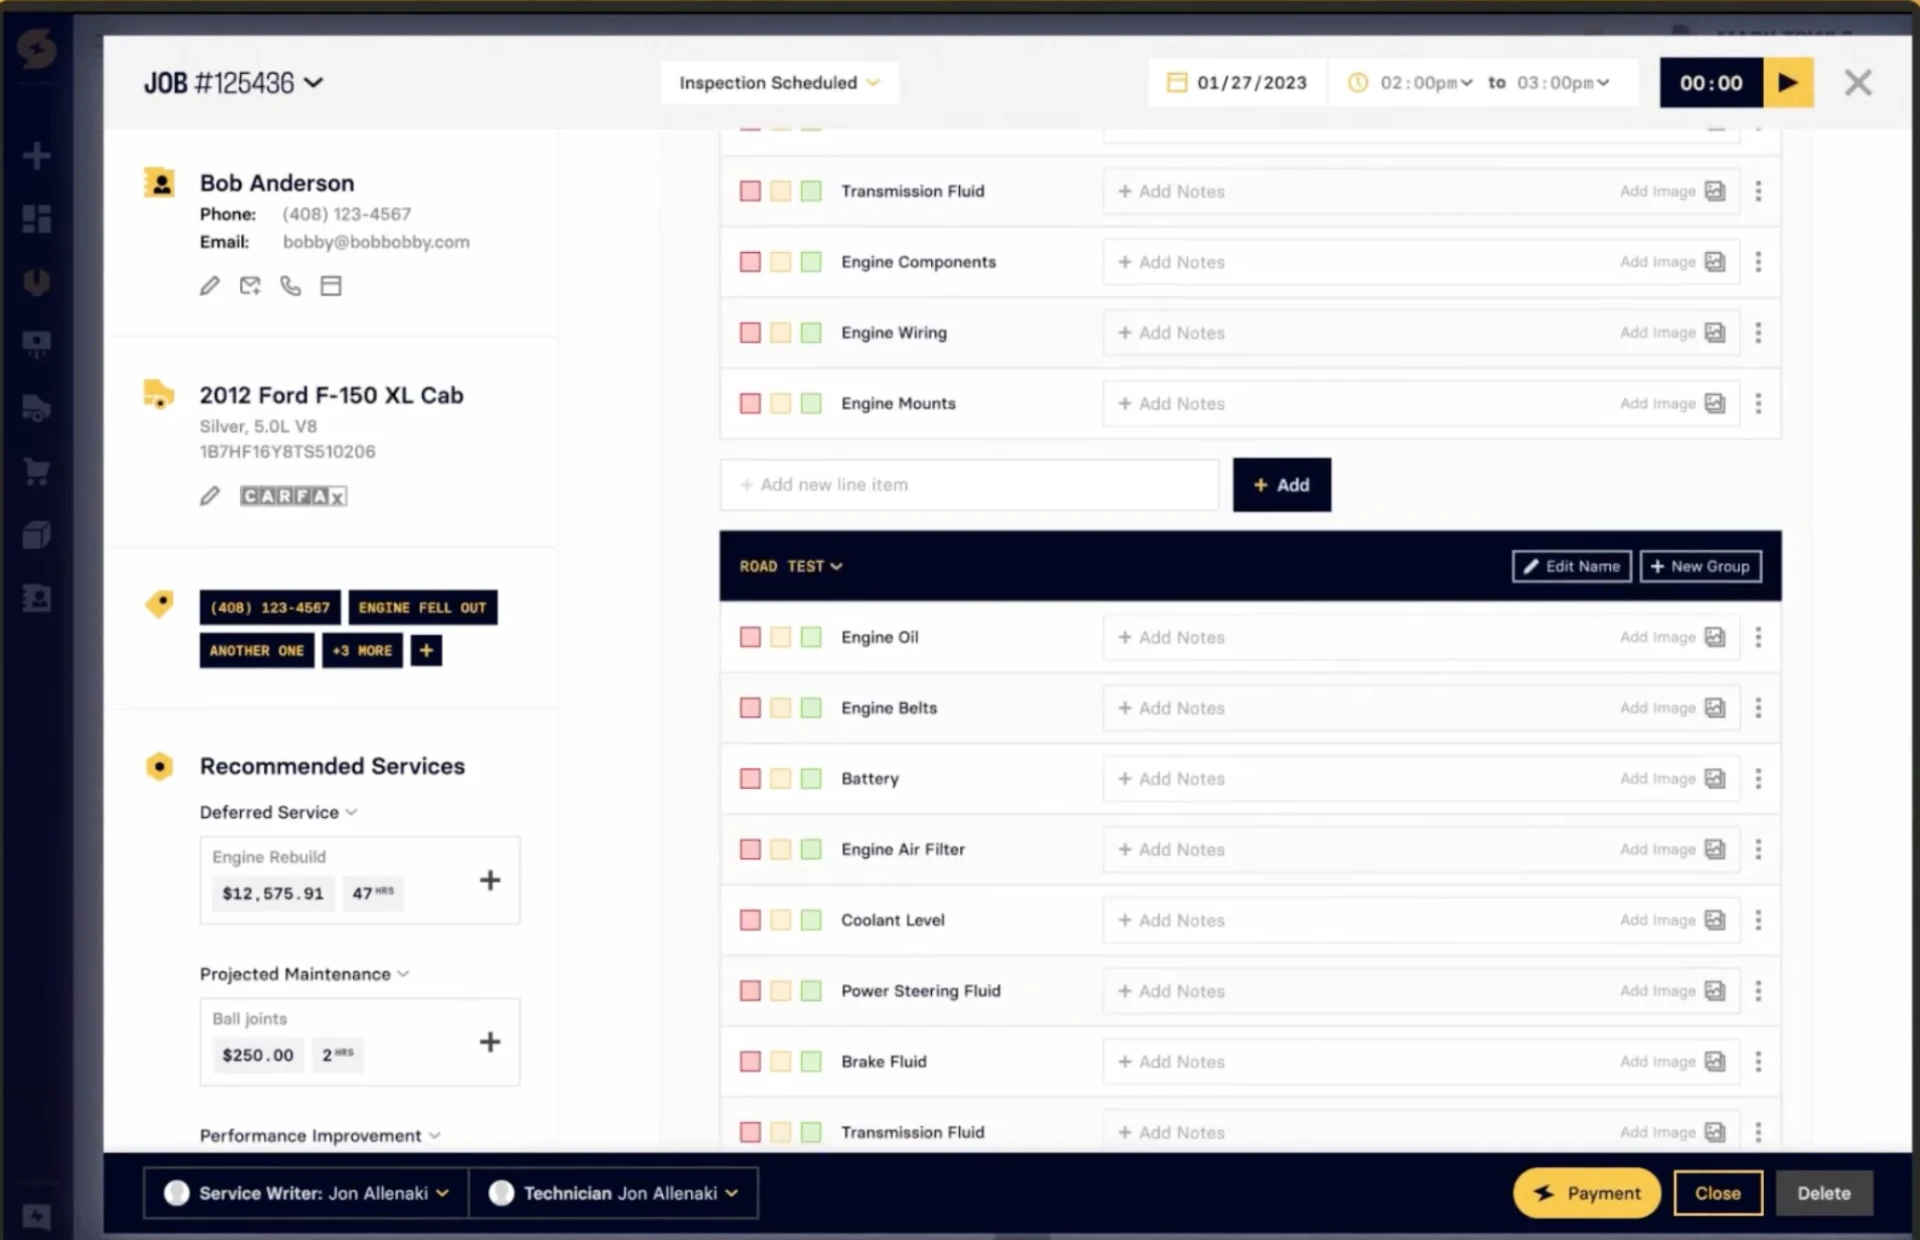The width and height of the screenshot is (1920, 1240).
Task: Click Add Image icon for Engine Wiring row
Action: [1715, 333]
